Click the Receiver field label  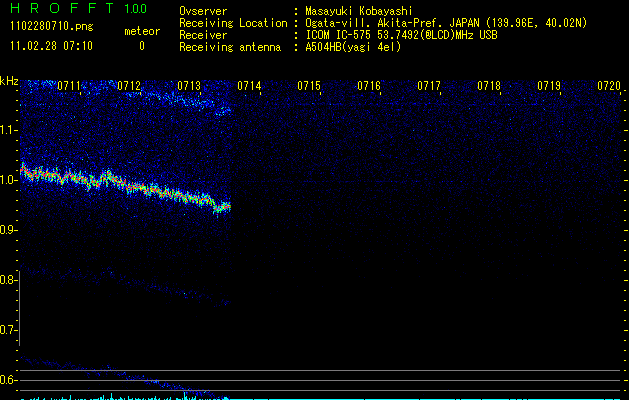(203, 35)
